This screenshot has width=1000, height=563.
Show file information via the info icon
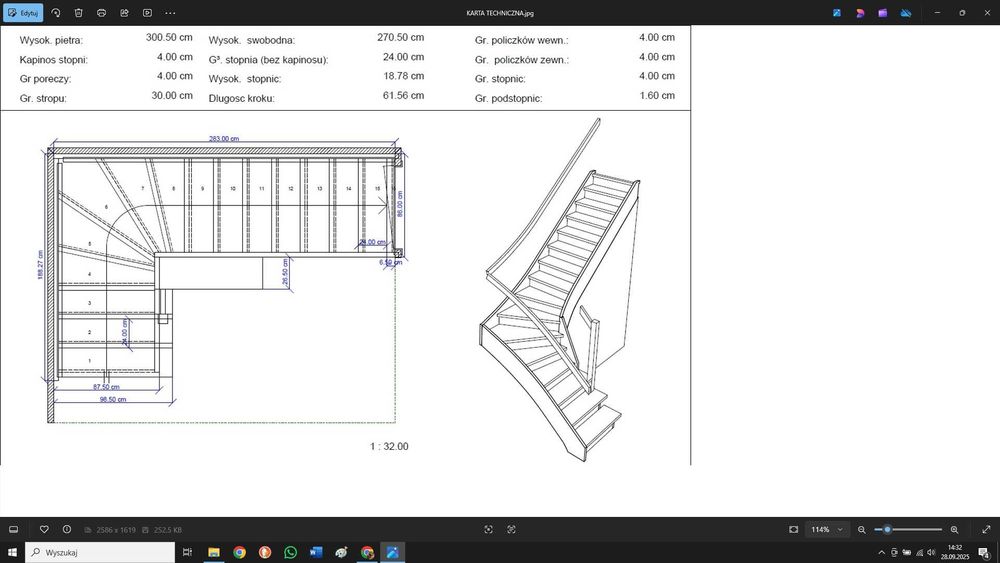[67, 529]
